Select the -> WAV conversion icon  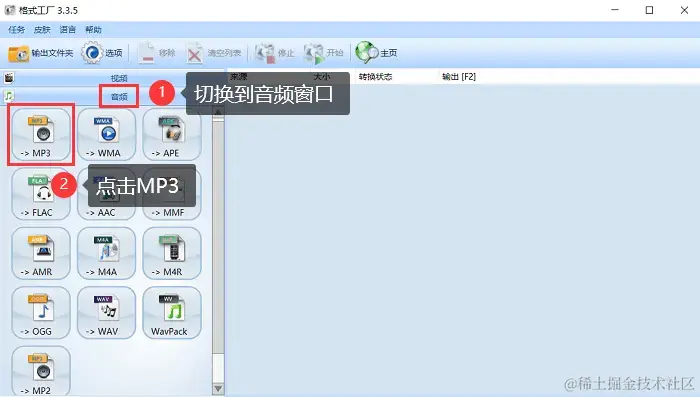coord(106,313)
